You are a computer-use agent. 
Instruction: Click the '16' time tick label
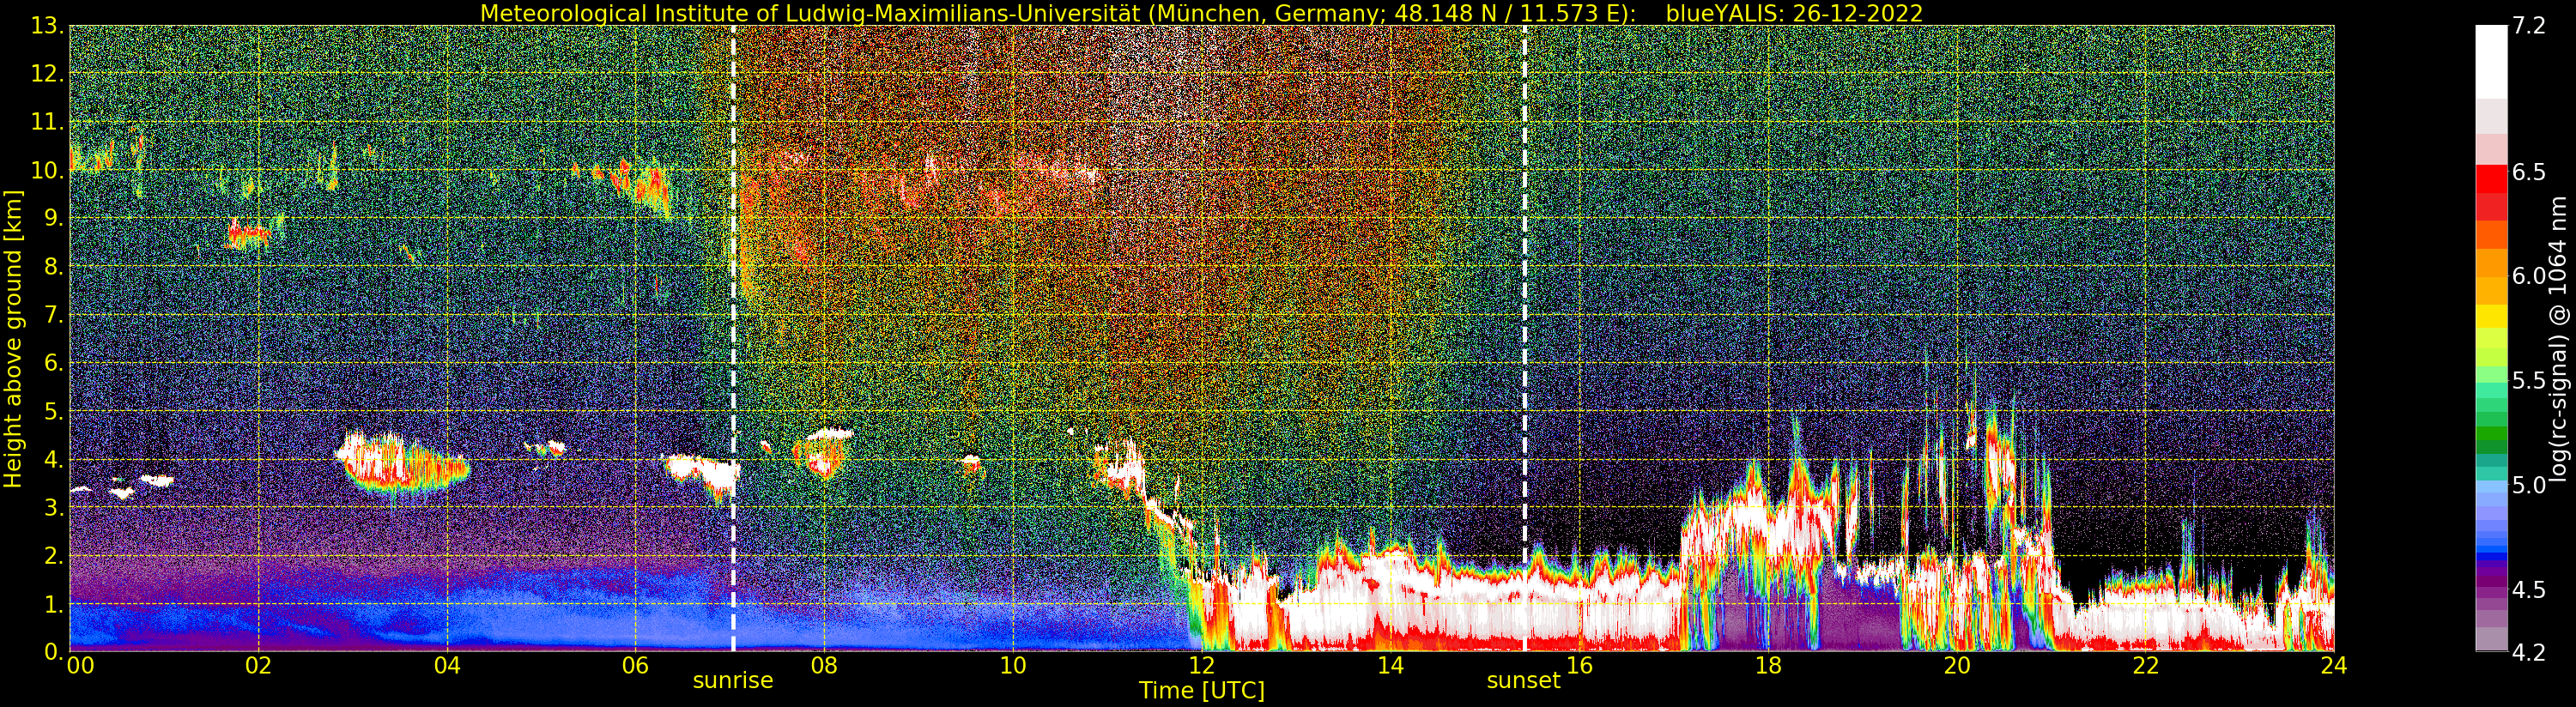(1579, 666)
